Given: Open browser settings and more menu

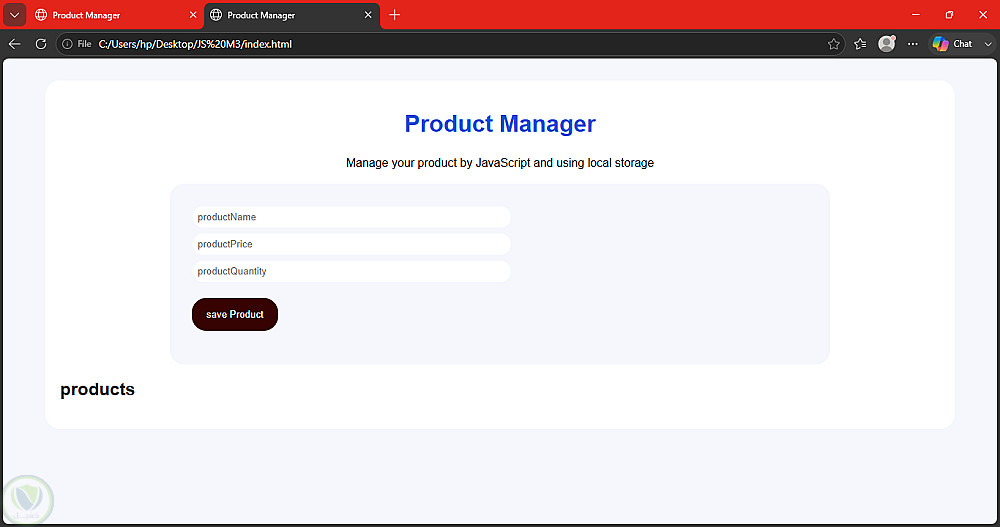Looking at the screenshot, I should point(913,44).
